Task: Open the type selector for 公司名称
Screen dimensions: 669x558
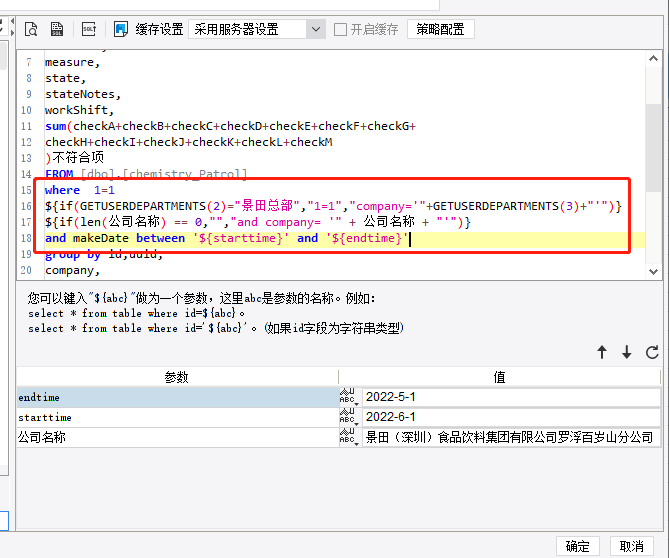Action: click(x=349, y=437)
